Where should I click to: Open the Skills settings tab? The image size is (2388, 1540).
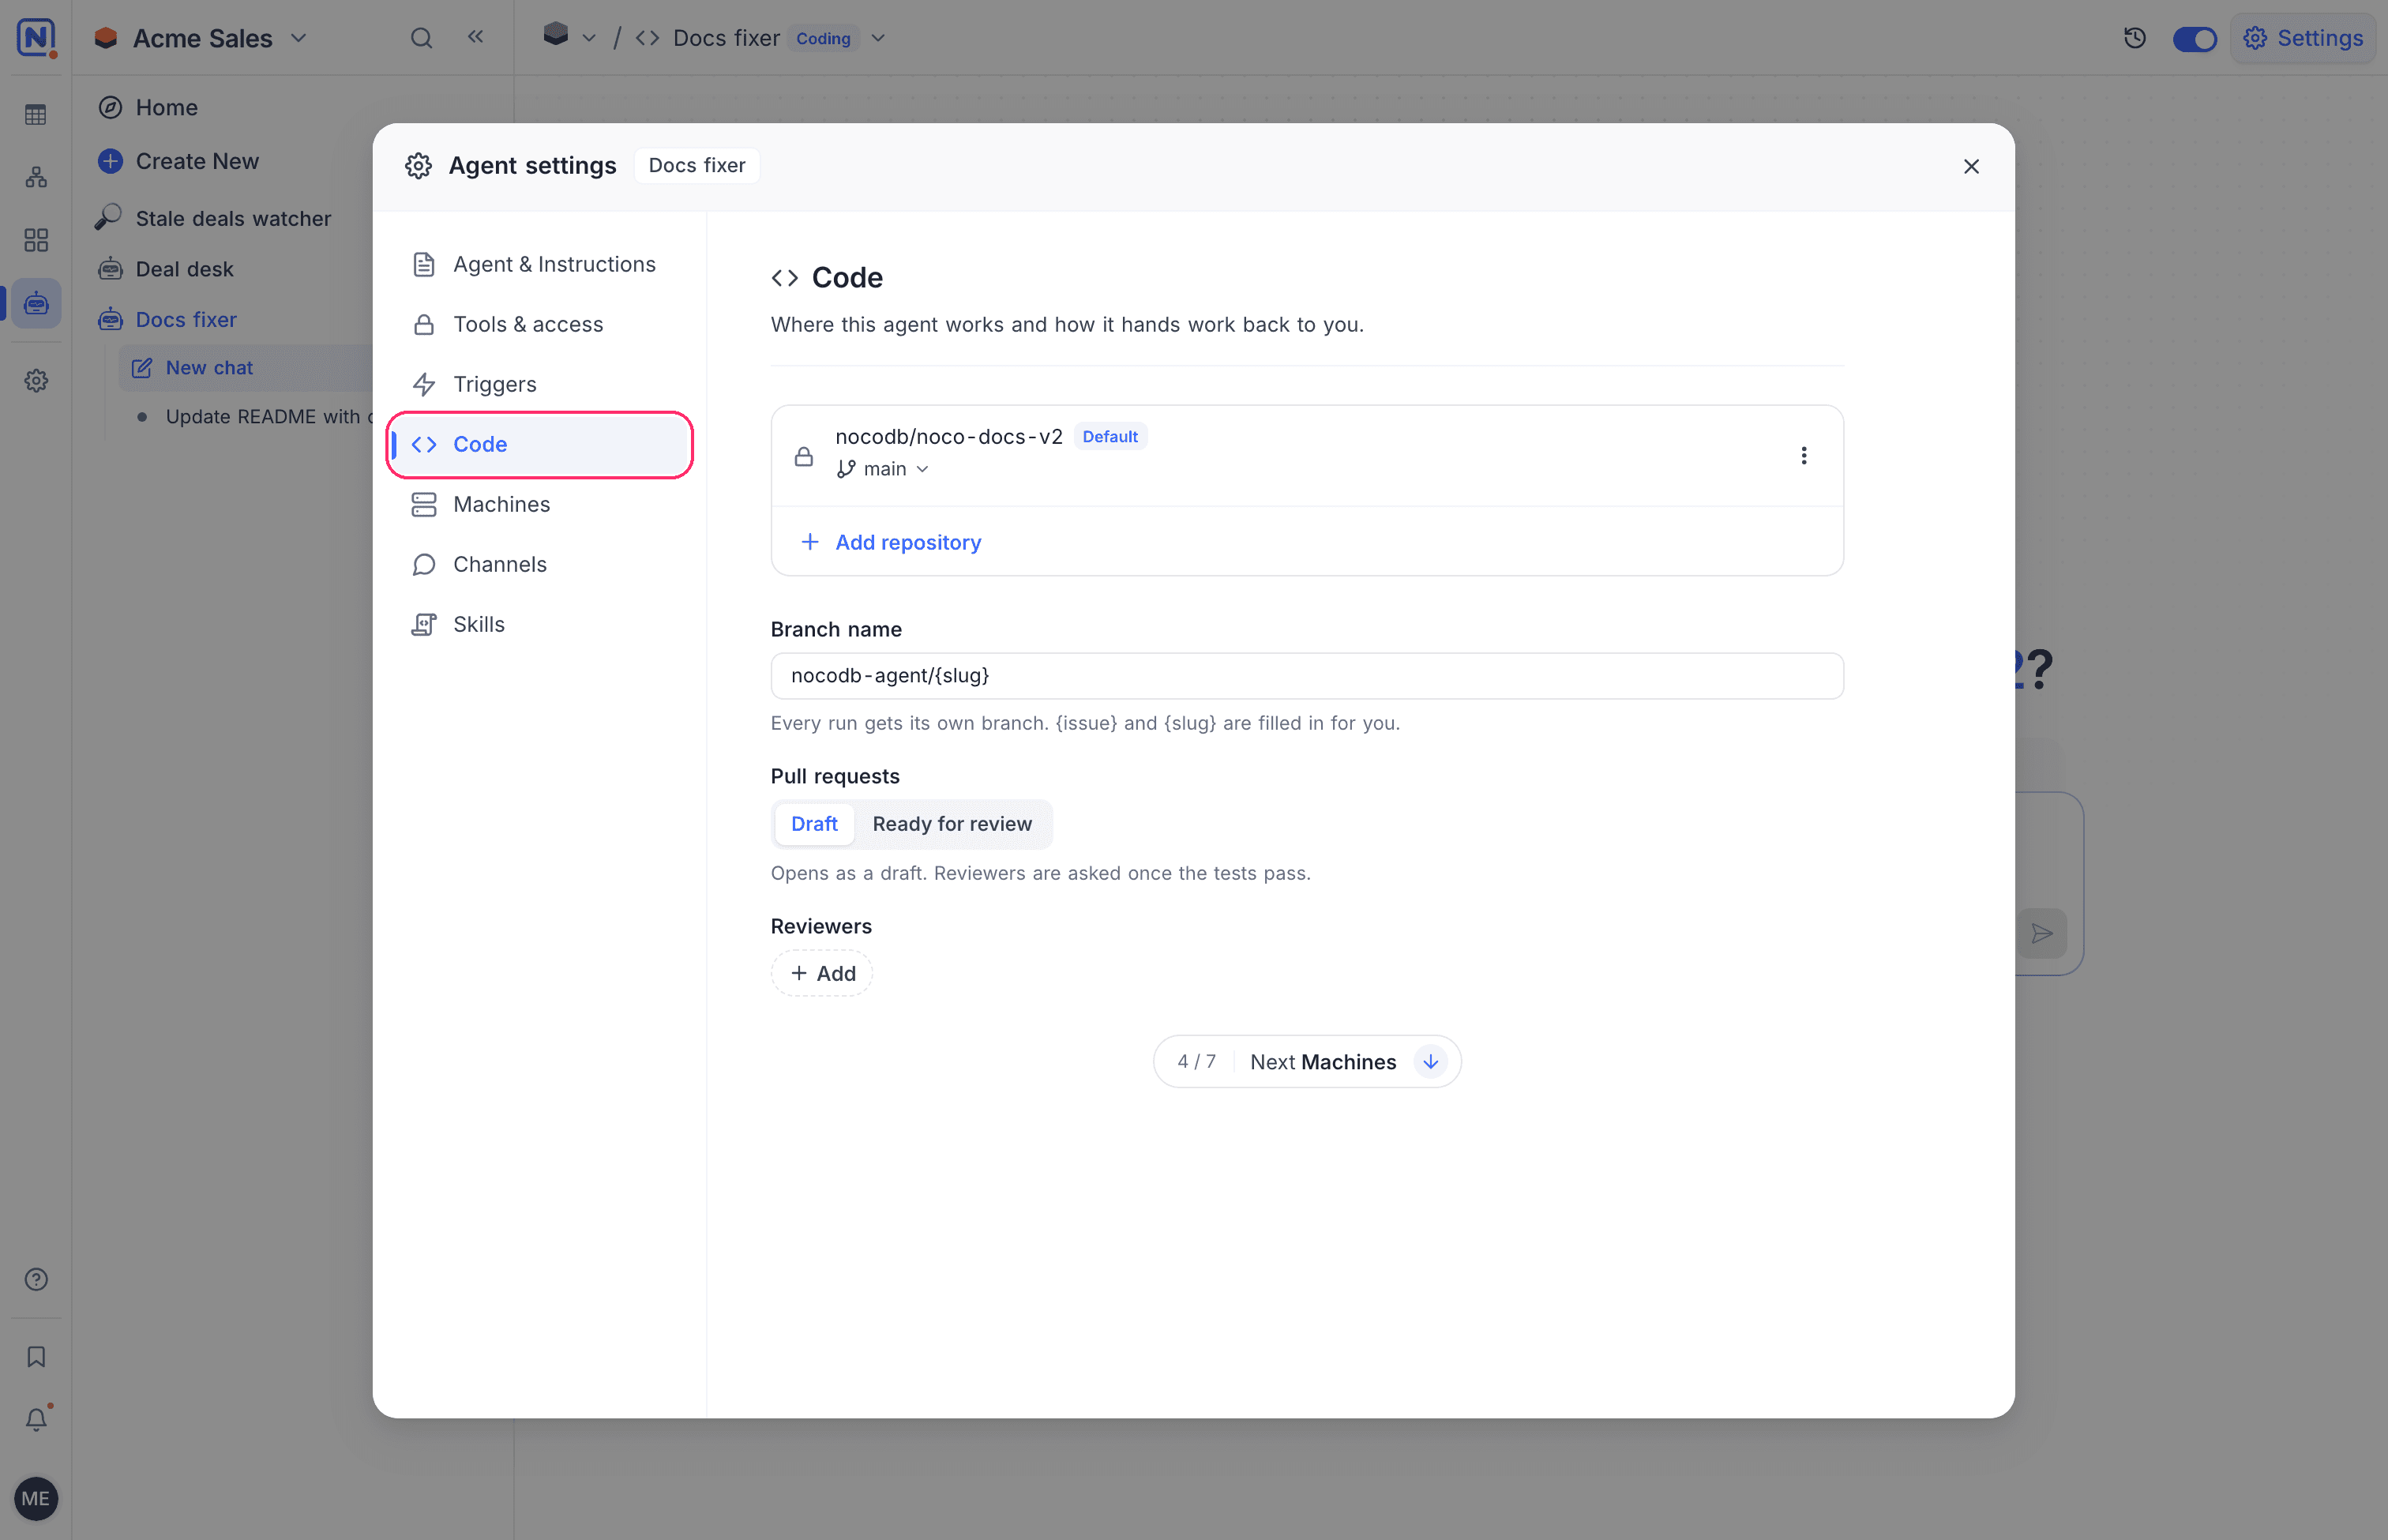(x=540, y=624)
